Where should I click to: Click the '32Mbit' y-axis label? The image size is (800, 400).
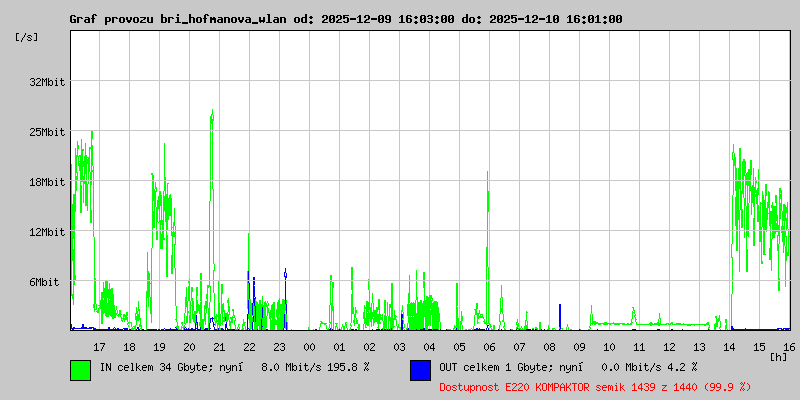coord(47,82)
